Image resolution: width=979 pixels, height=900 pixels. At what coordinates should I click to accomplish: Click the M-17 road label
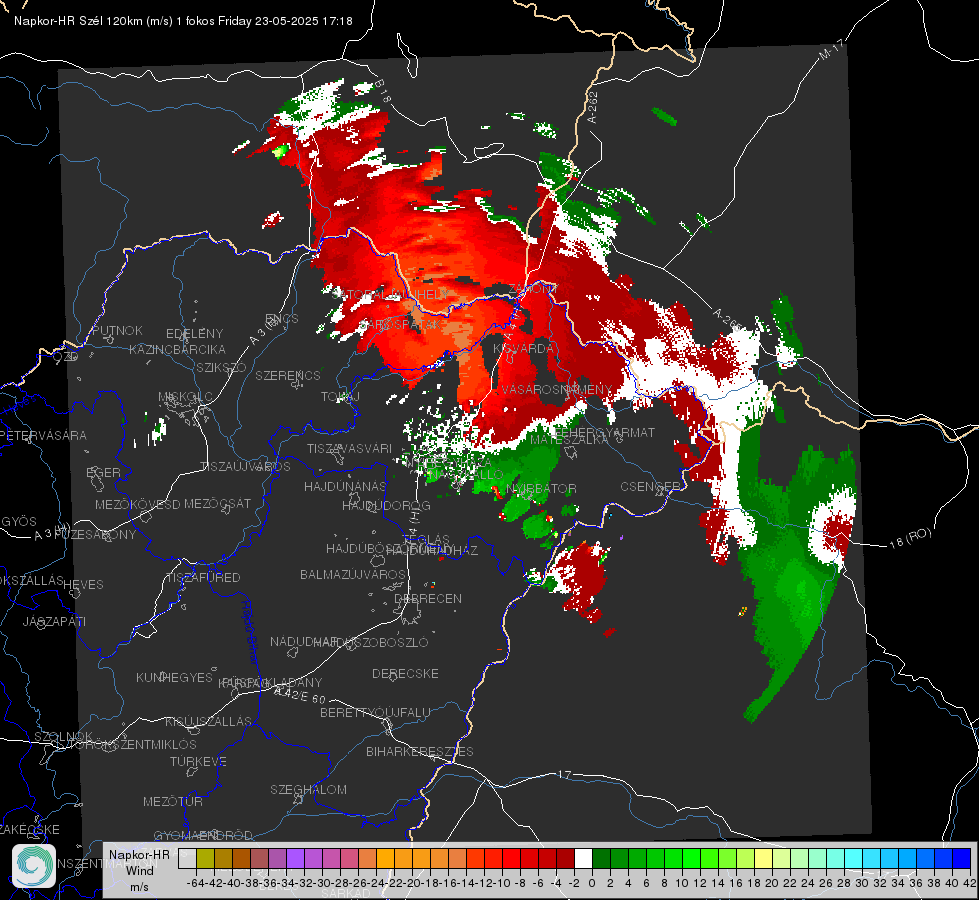[831, 50]
